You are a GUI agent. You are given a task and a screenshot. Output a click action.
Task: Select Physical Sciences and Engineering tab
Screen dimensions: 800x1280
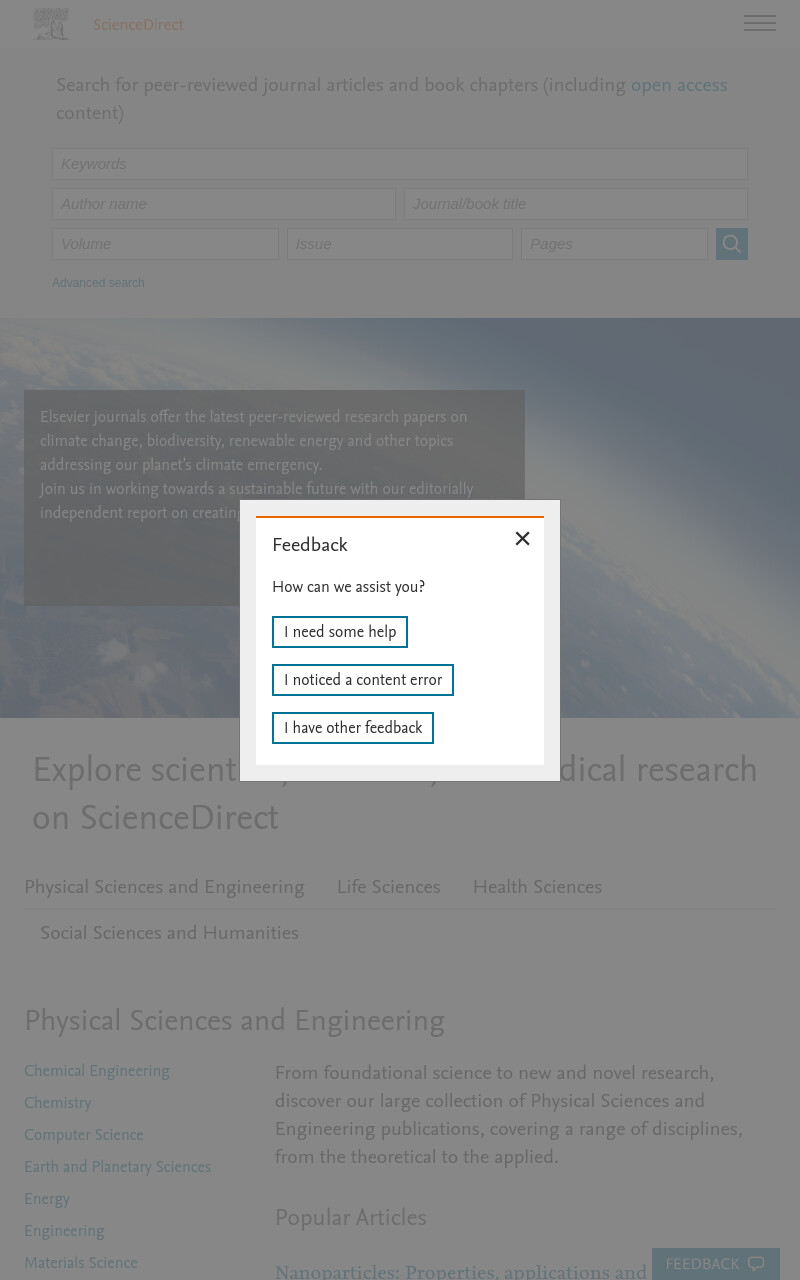pos(164,887)
